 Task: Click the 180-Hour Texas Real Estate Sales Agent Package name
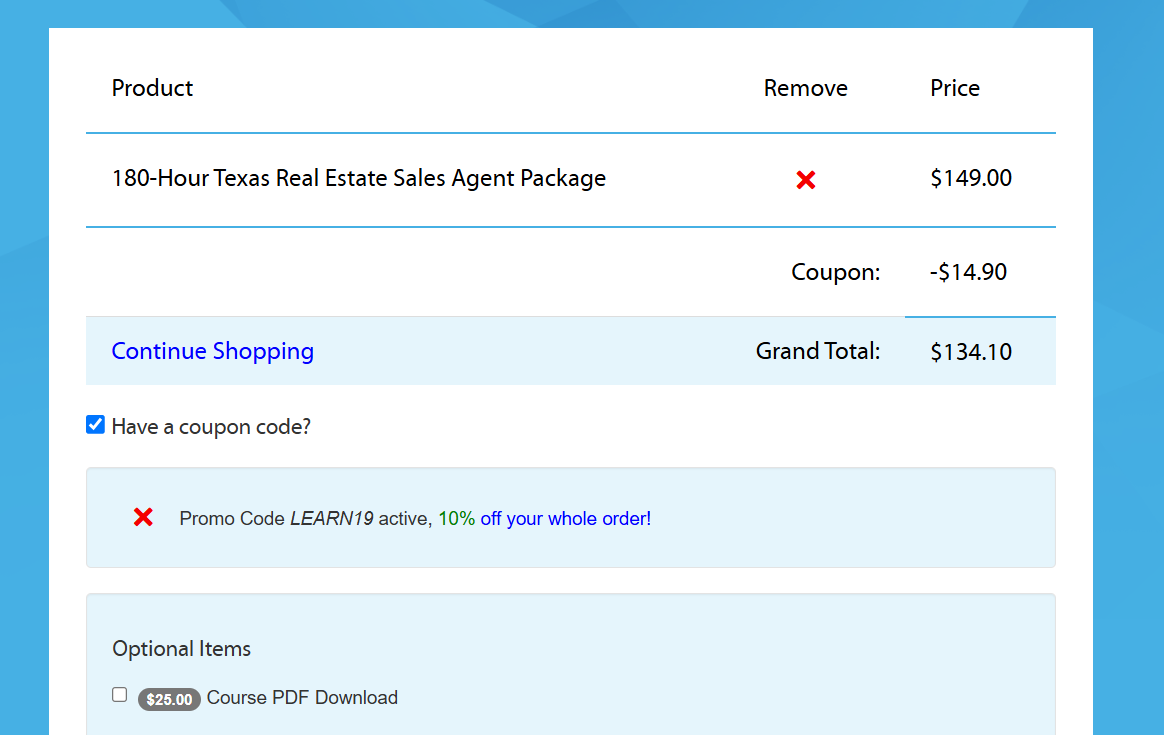click(x=359, y=178)
